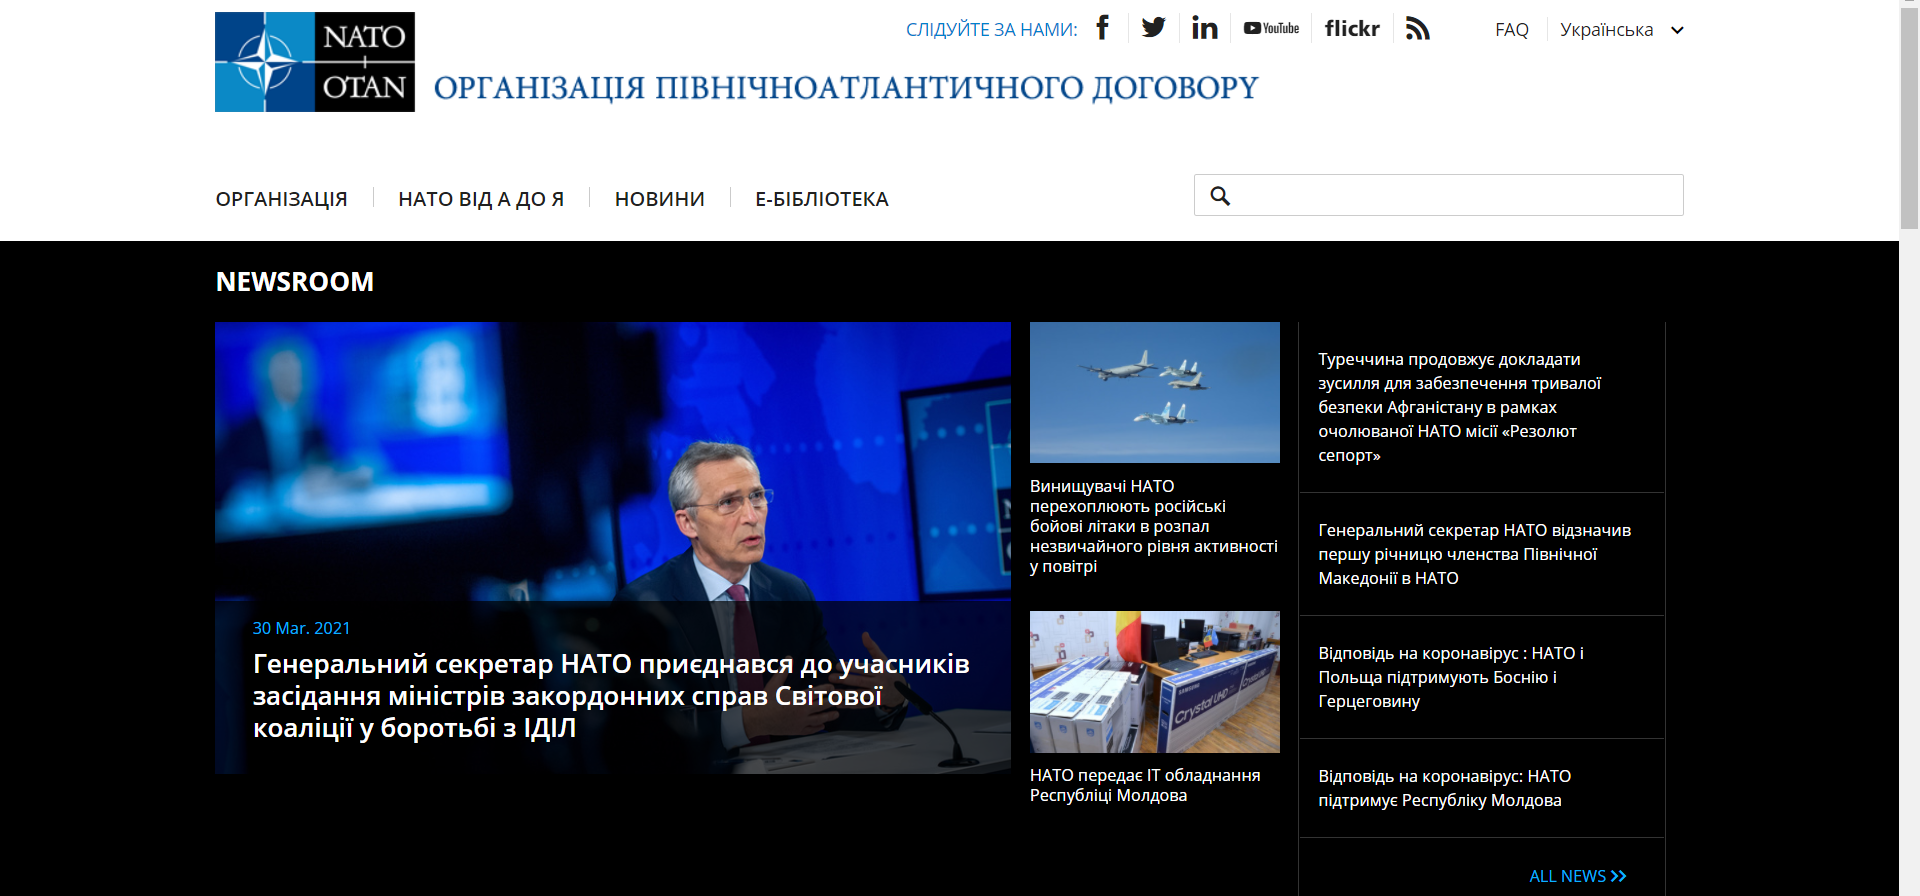Open NATO's flickr photo link

pos(1352,28)
